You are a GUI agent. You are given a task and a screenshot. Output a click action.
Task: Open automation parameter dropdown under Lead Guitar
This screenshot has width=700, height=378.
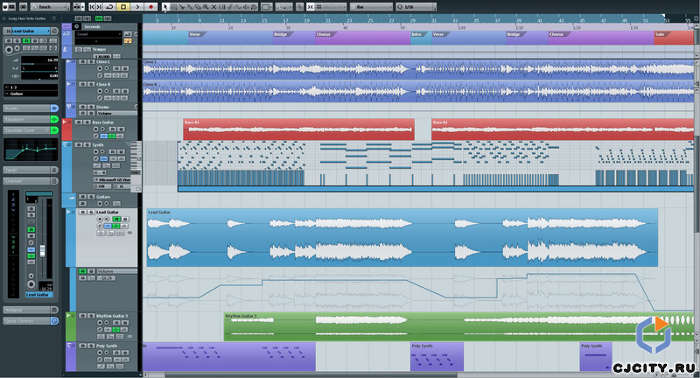click(117, 271)
